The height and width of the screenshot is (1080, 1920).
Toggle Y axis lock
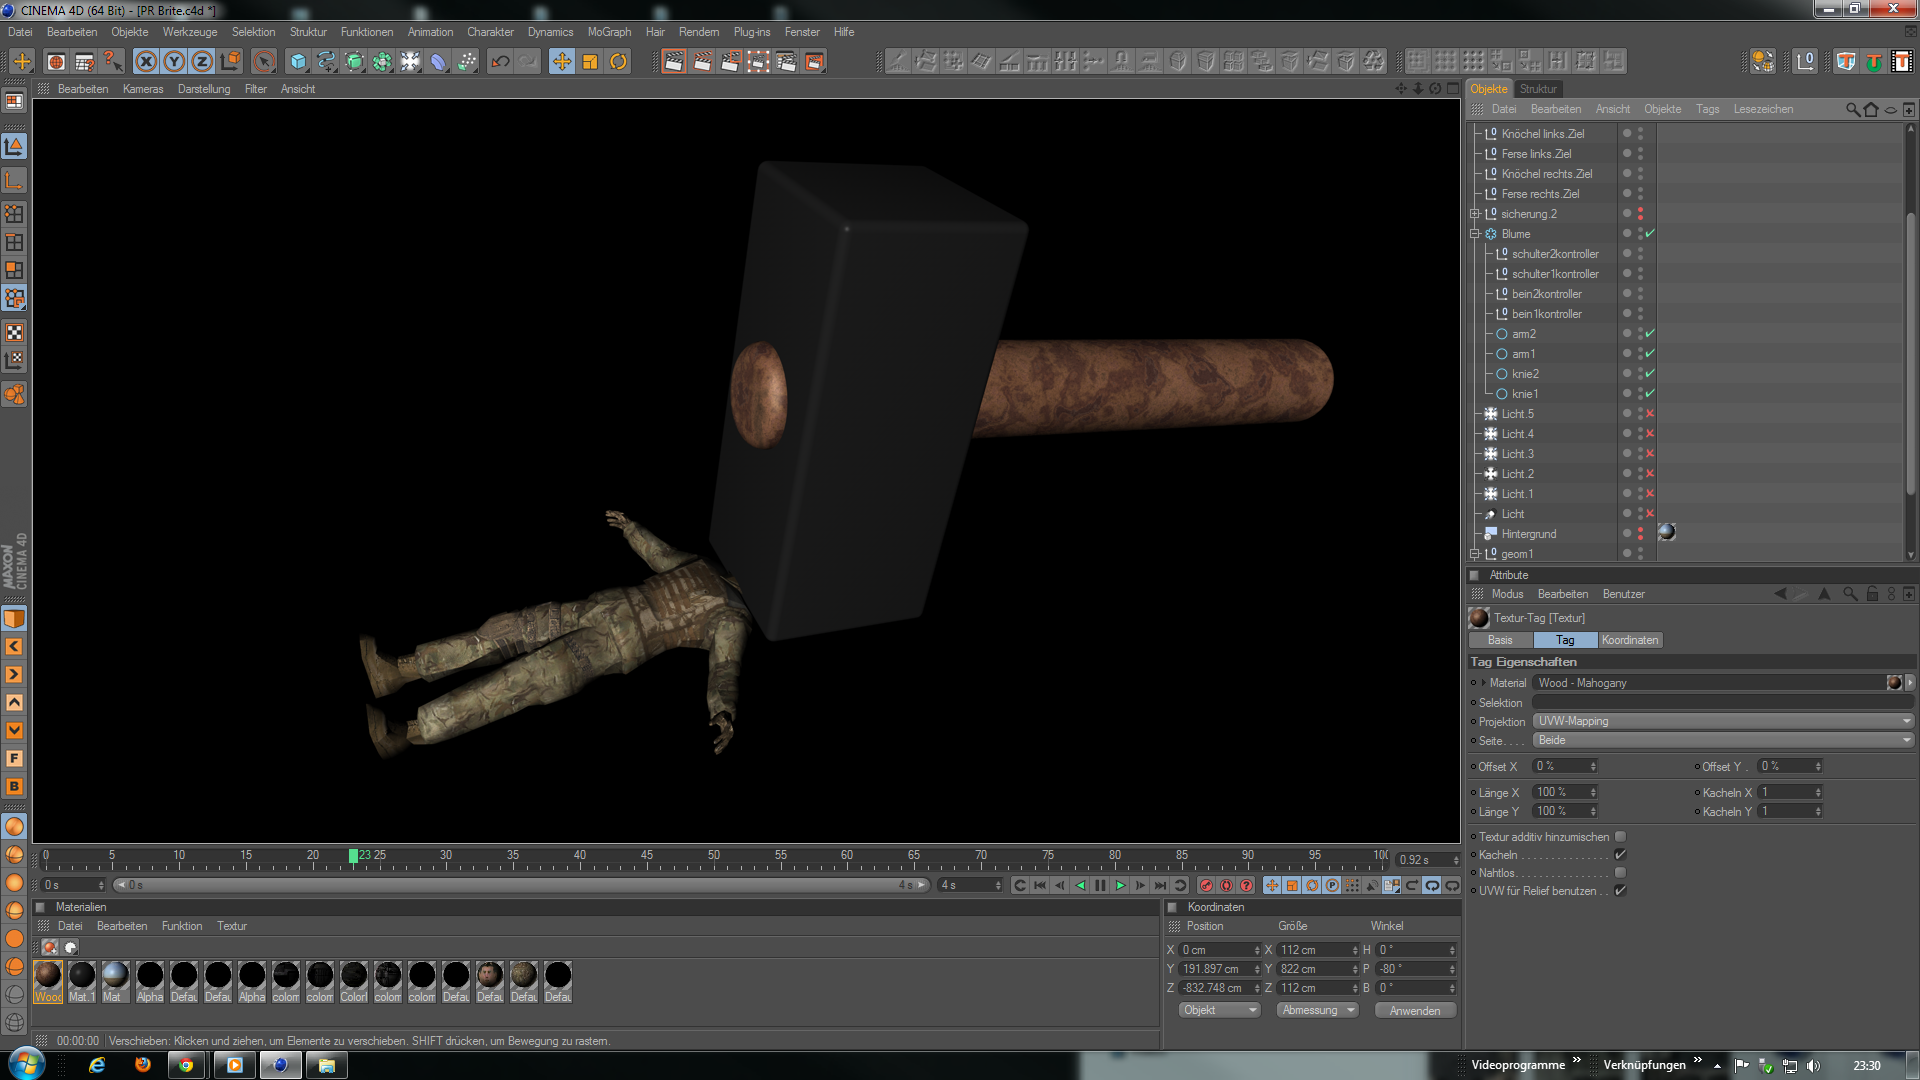pos(174,62)
